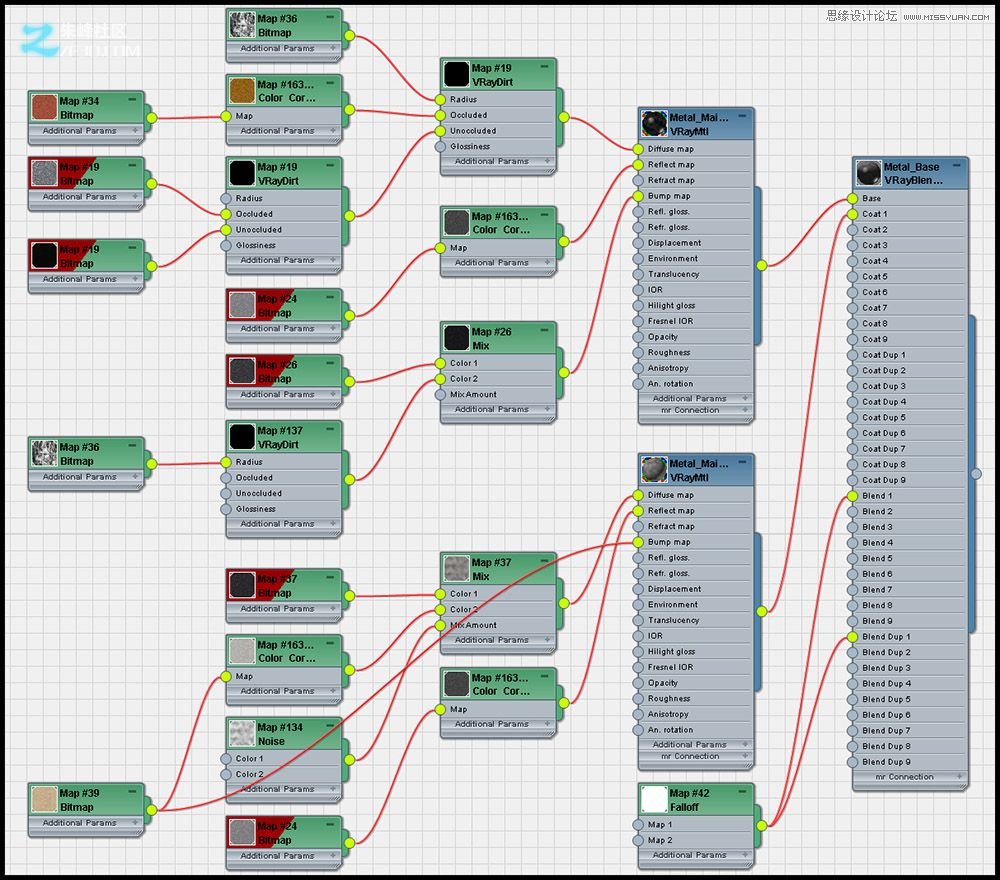Click Color 2 socket on Map #134 Noise
The height and width of the screenshot is (880, 1000).
(x=226, y=774)
